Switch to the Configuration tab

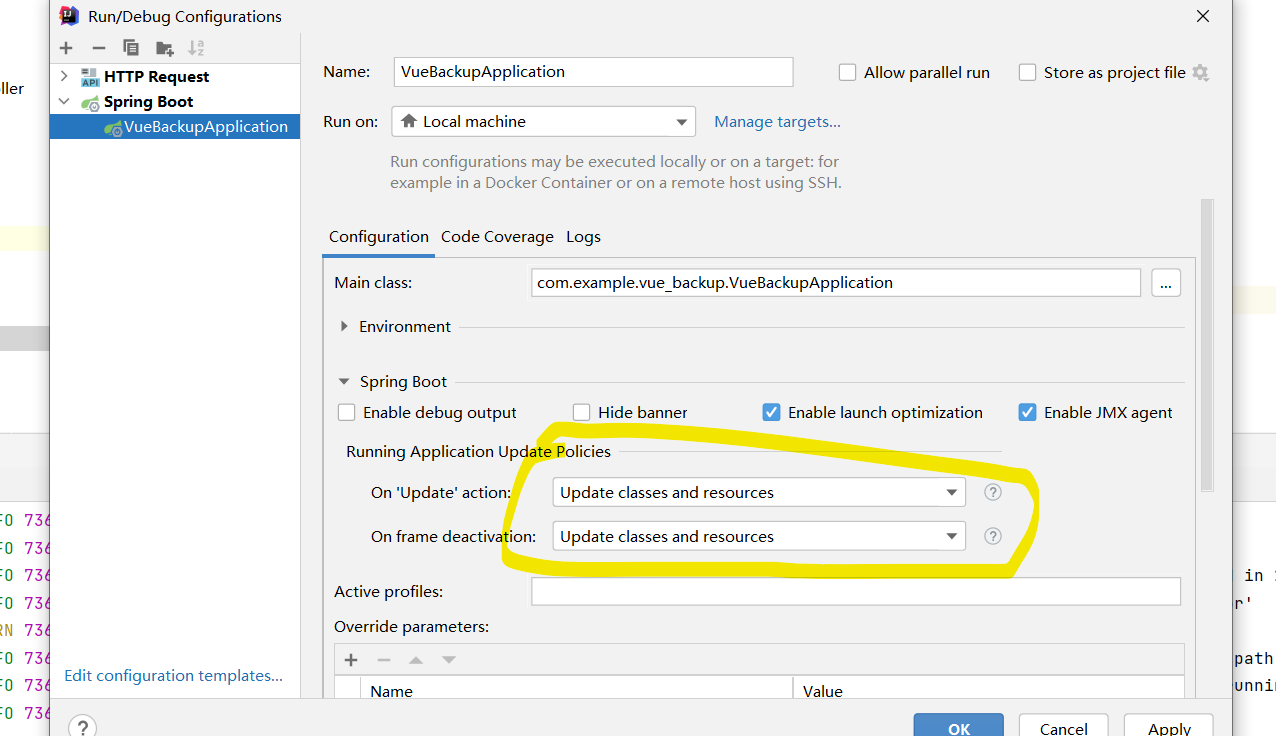point(379,237)
